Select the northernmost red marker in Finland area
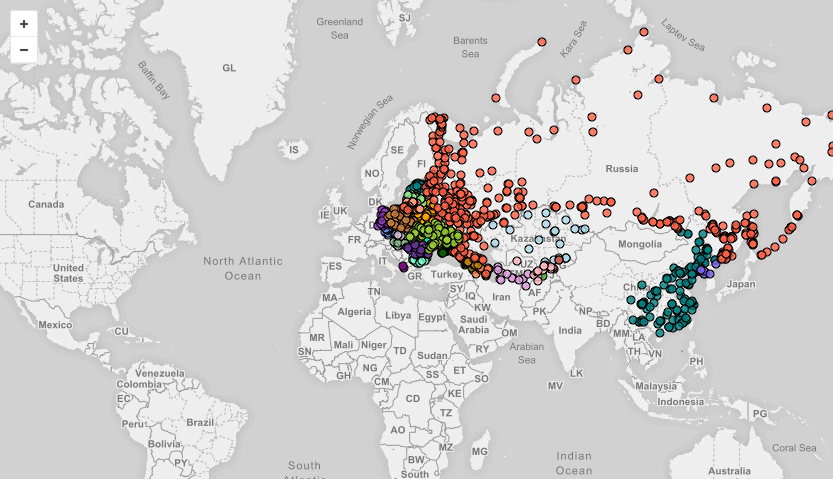 pos(430,117)
